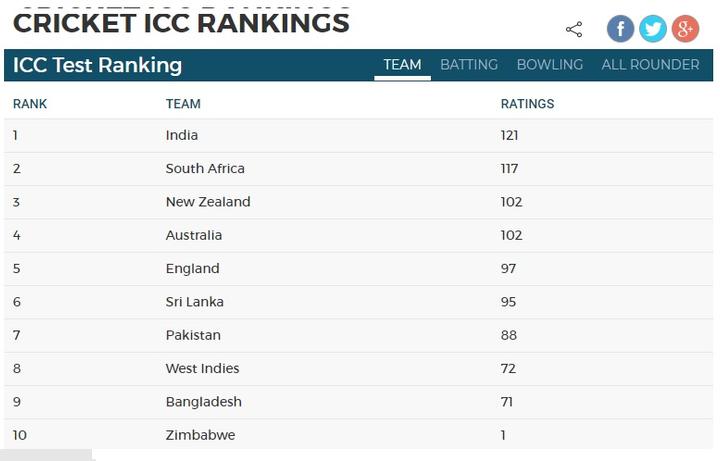Click the ICC Test Ranking heading
This screenshot has width=720, height=461.
(x=97, y=65)
